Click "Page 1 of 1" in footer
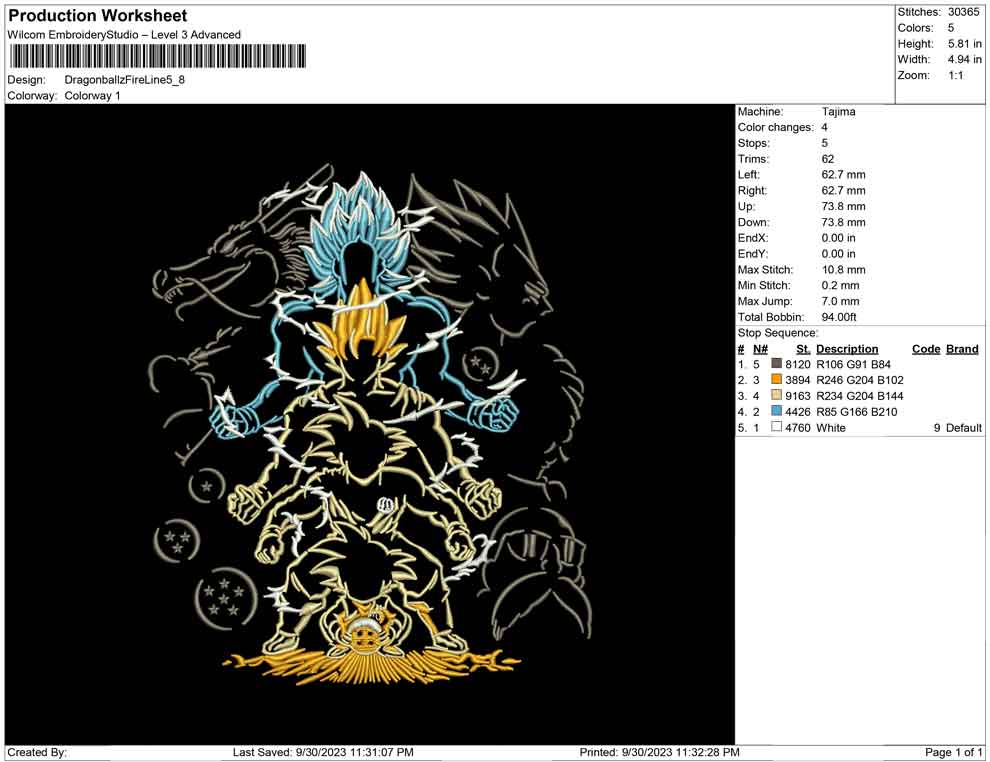Viewport: 990px width, 762px height. point(953,753)
